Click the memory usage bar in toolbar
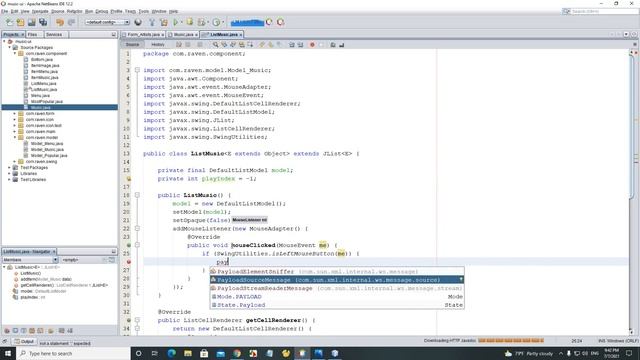 (x=247, y=22)
